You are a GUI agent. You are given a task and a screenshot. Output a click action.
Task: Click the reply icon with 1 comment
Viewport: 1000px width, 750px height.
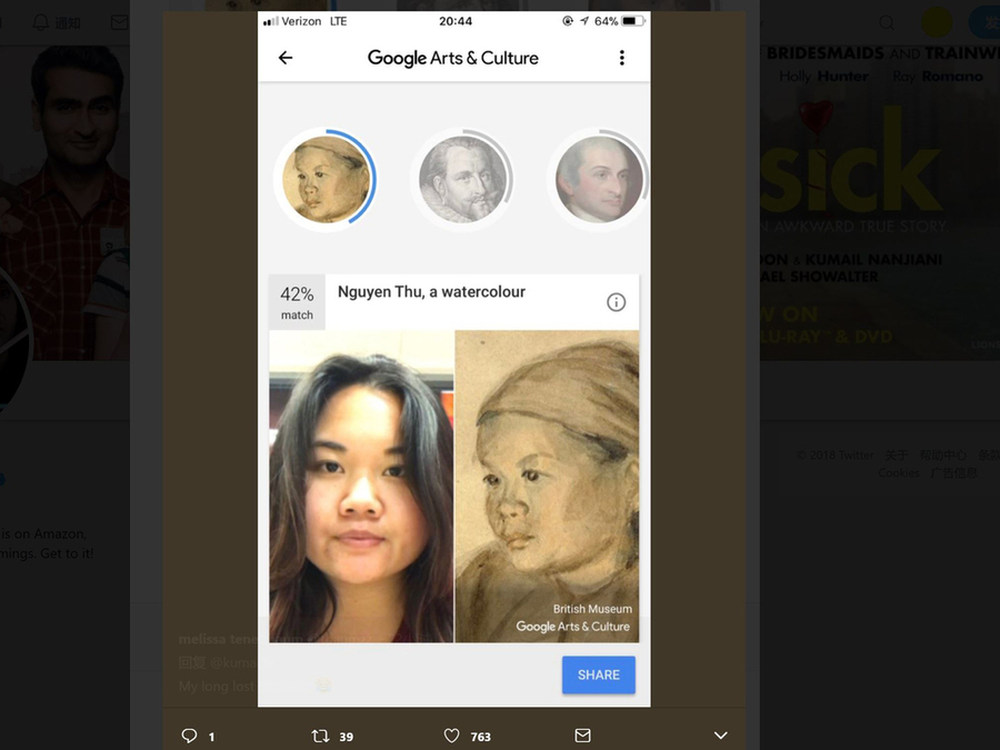tap(189, 735)
